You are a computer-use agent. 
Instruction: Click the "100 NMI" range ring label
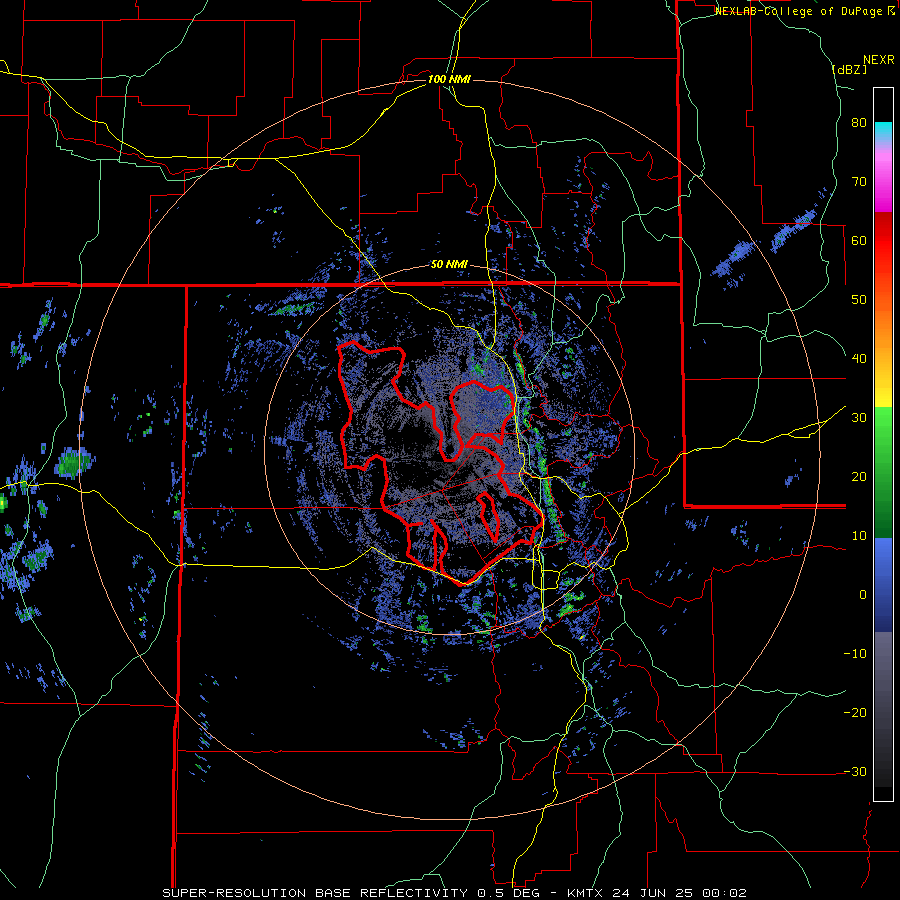click(449, 79)
